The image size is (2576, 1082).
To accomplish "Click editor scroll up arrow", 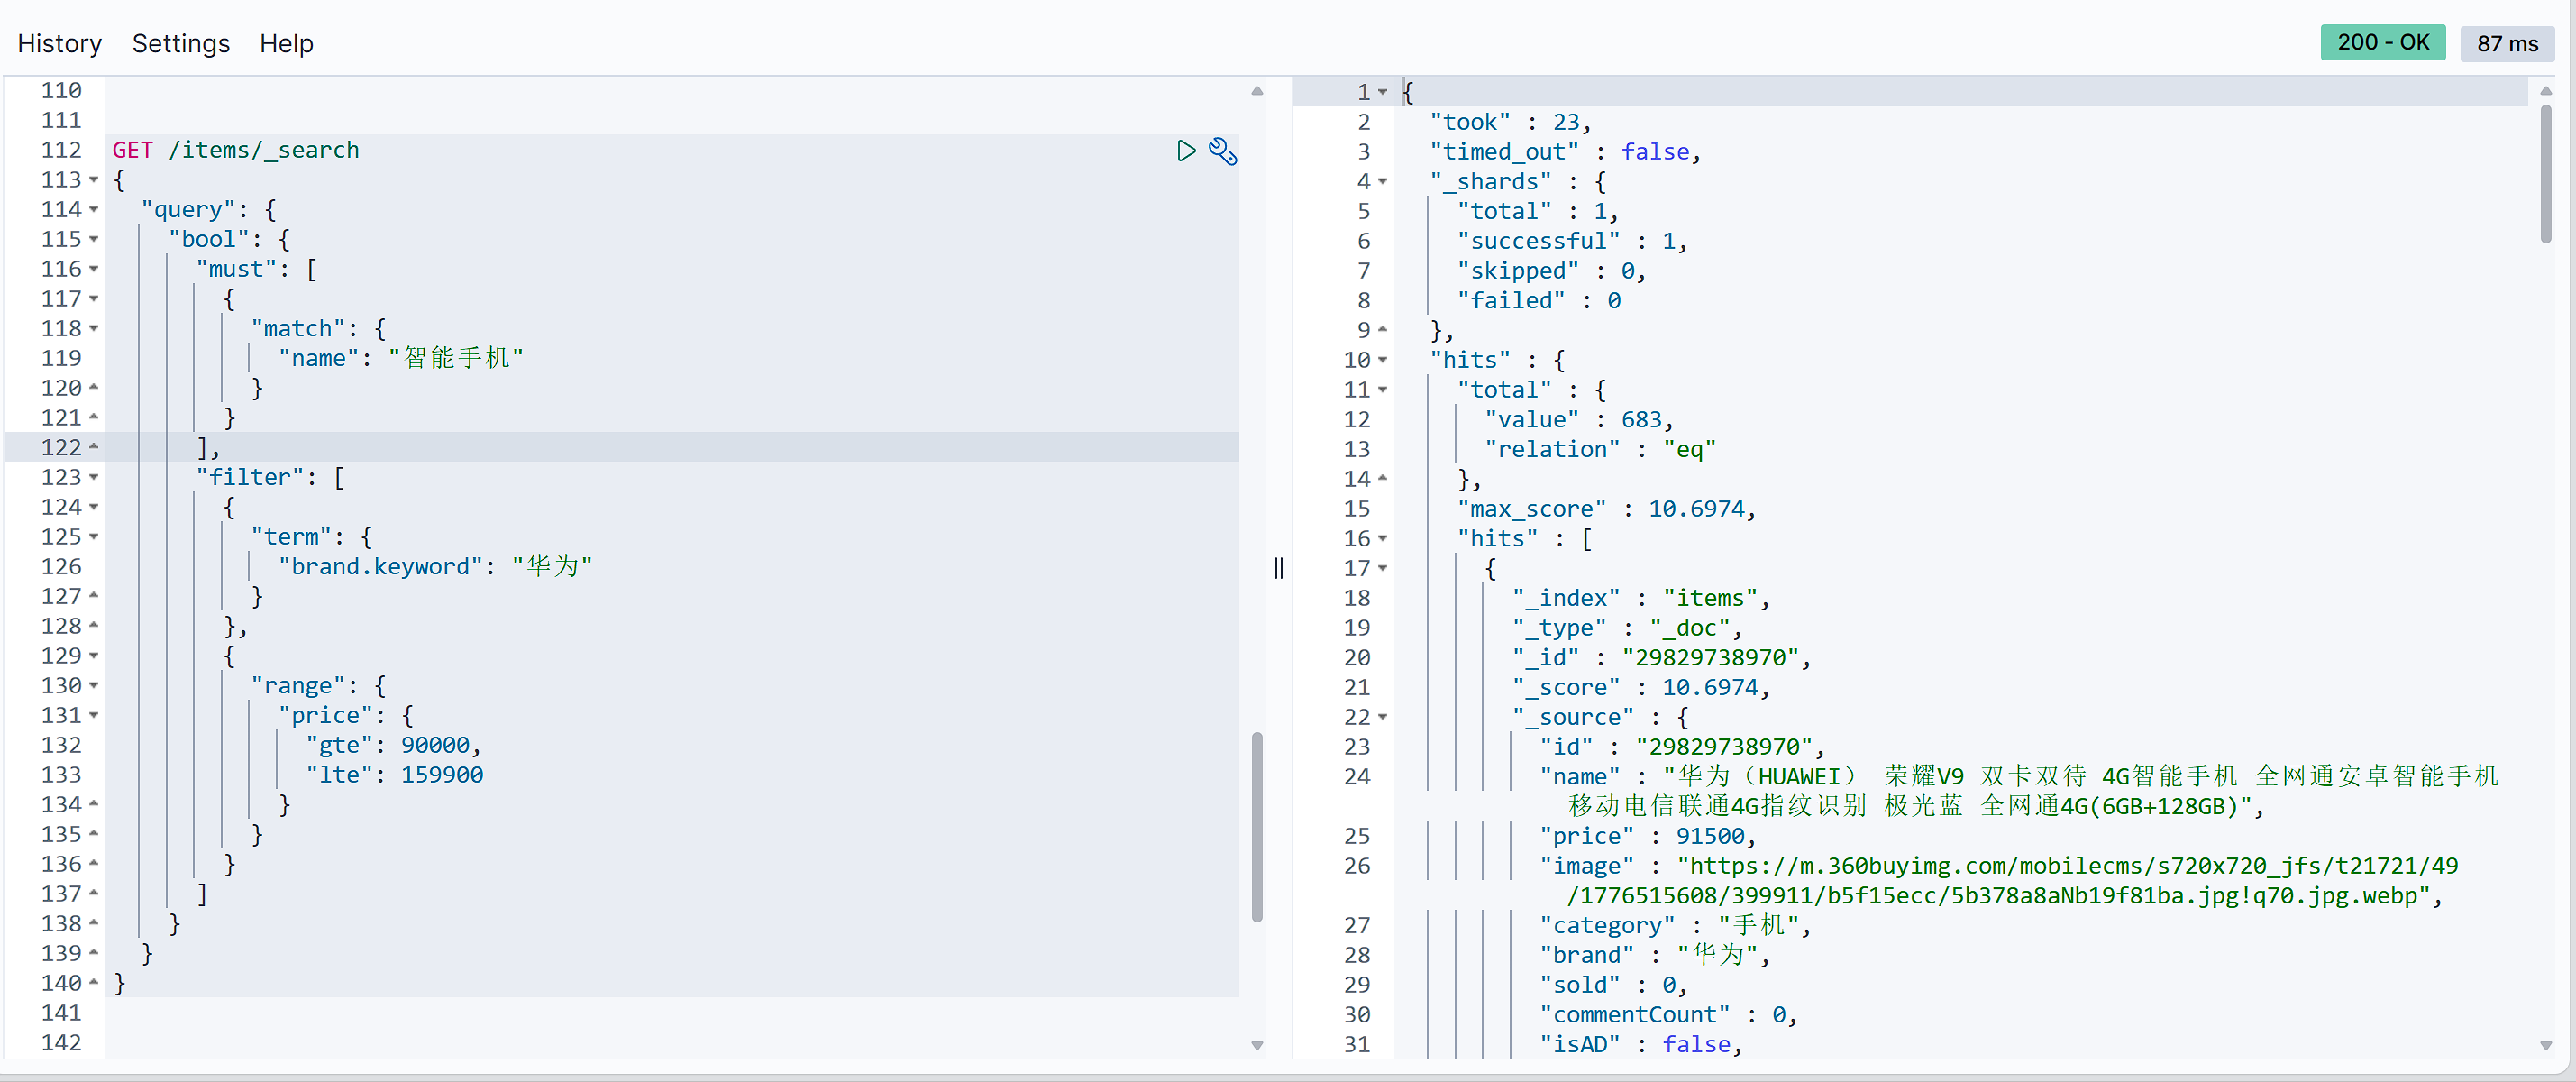I will point(1257,91).
